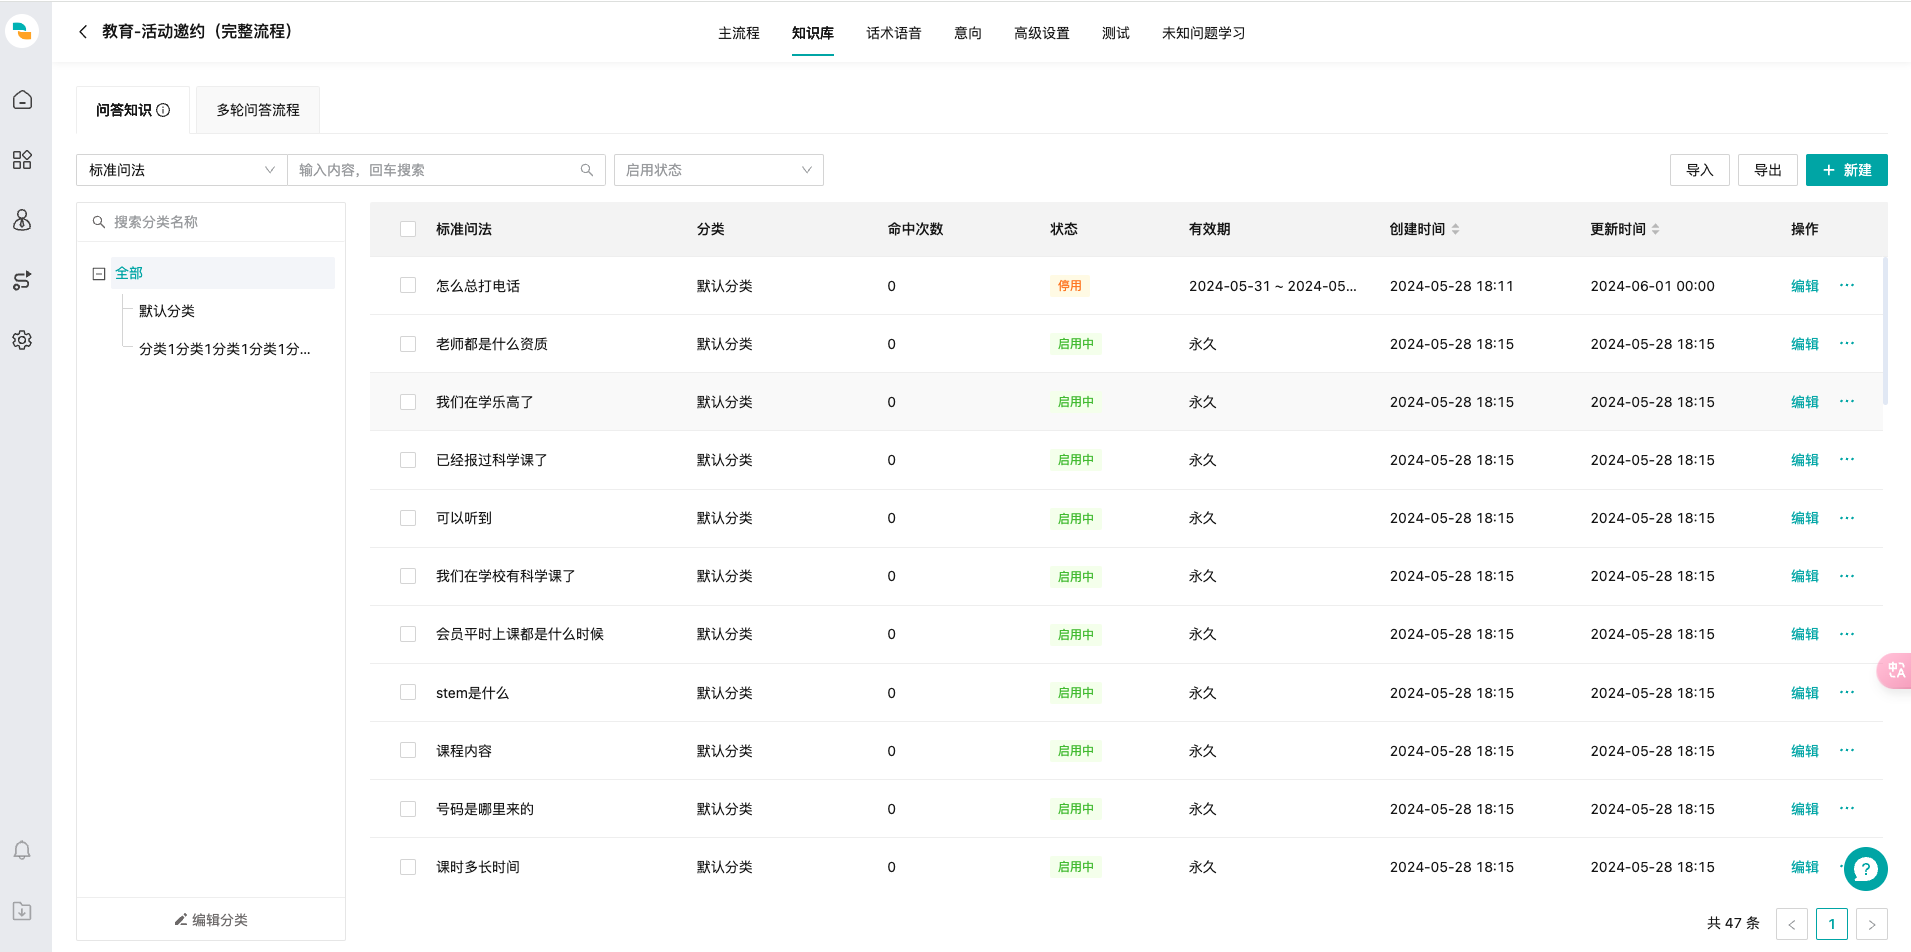Screen dimensions: 1911x952
Task: Open more actions for 我们在学校有科学课了 row
Action: pyautogui.click(x=1847, y=576)
